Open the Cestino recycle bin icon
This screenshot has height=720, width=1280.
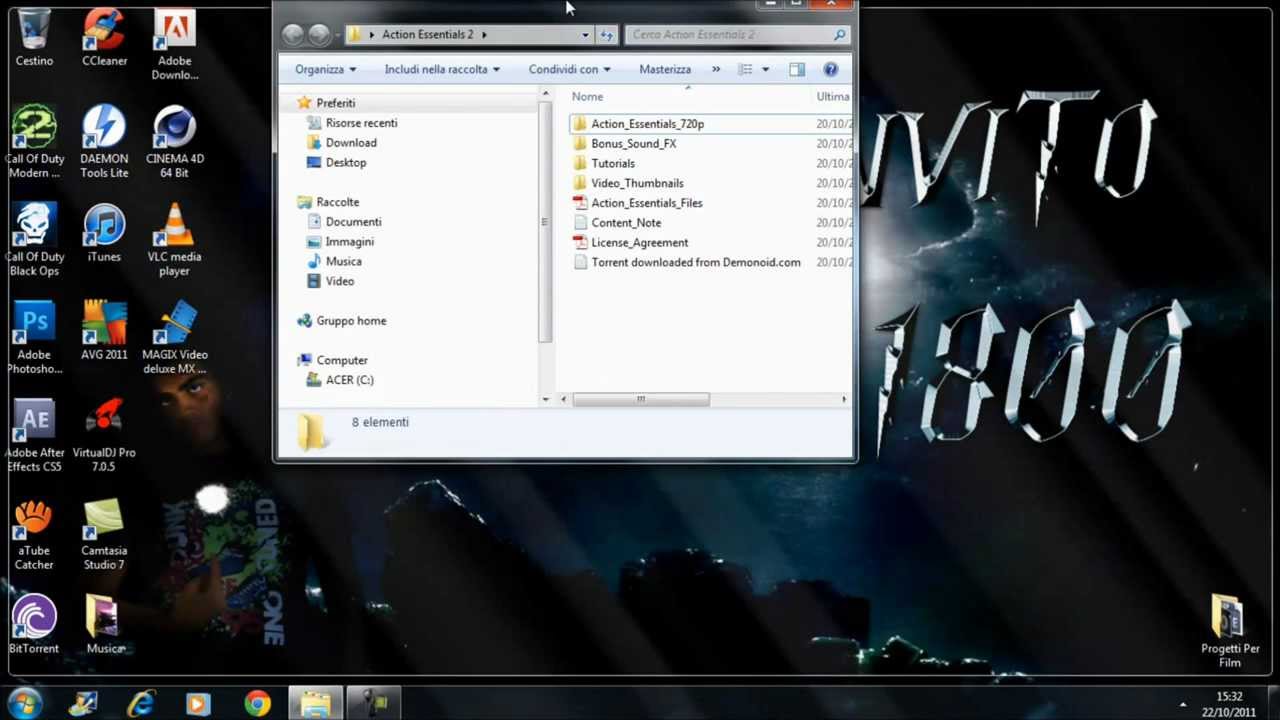coord(34,38)
